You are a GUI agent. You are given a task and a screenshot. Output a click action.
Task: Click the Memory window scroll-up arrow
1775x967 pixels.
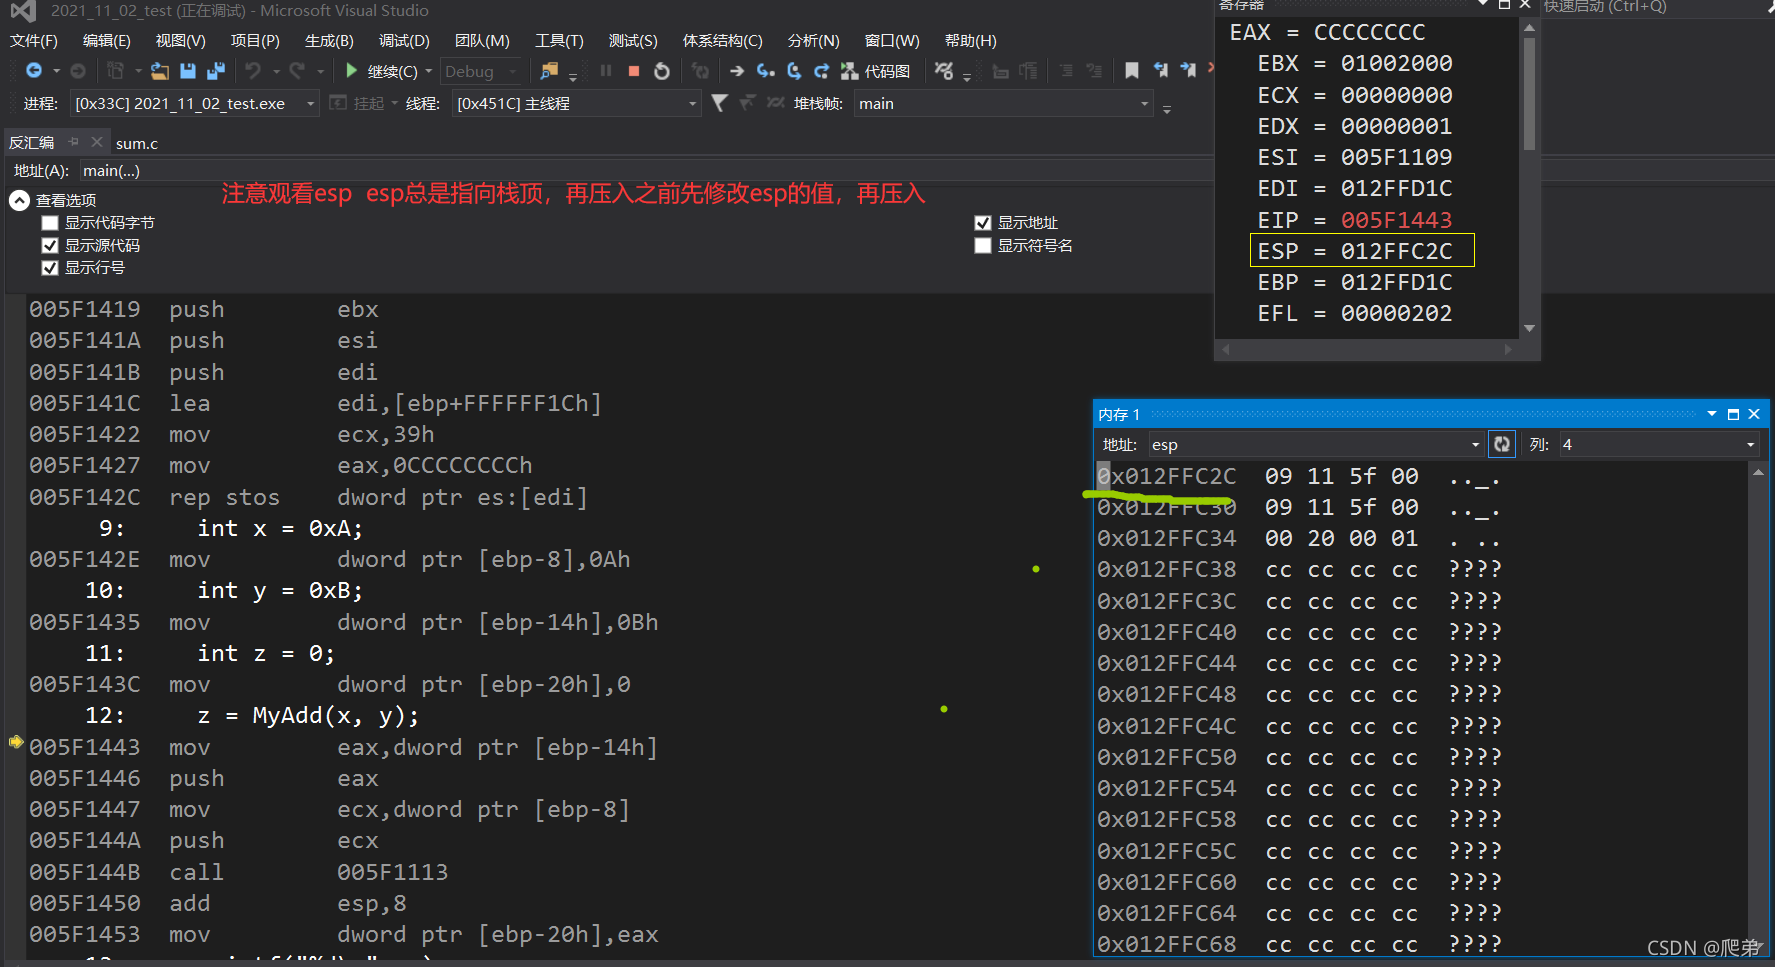(x=1758, y=472)
